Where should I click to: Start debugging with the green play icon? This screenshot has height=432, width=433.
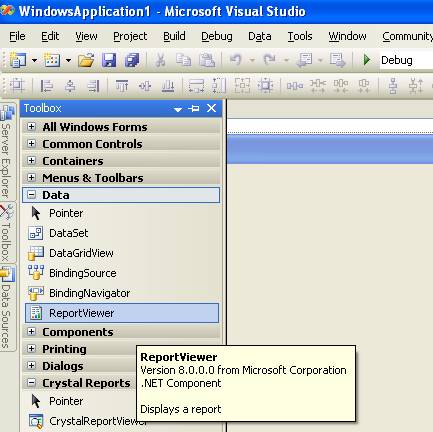click(x=367, y=60)
